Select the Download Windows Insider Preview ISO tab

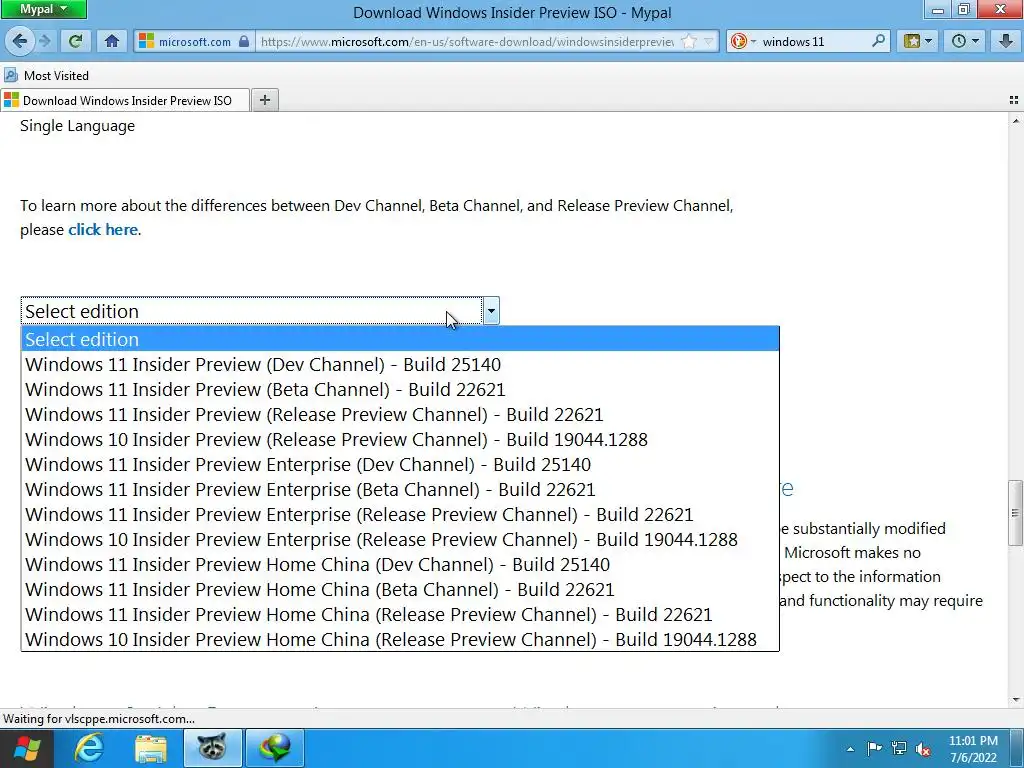coord(125,101)
